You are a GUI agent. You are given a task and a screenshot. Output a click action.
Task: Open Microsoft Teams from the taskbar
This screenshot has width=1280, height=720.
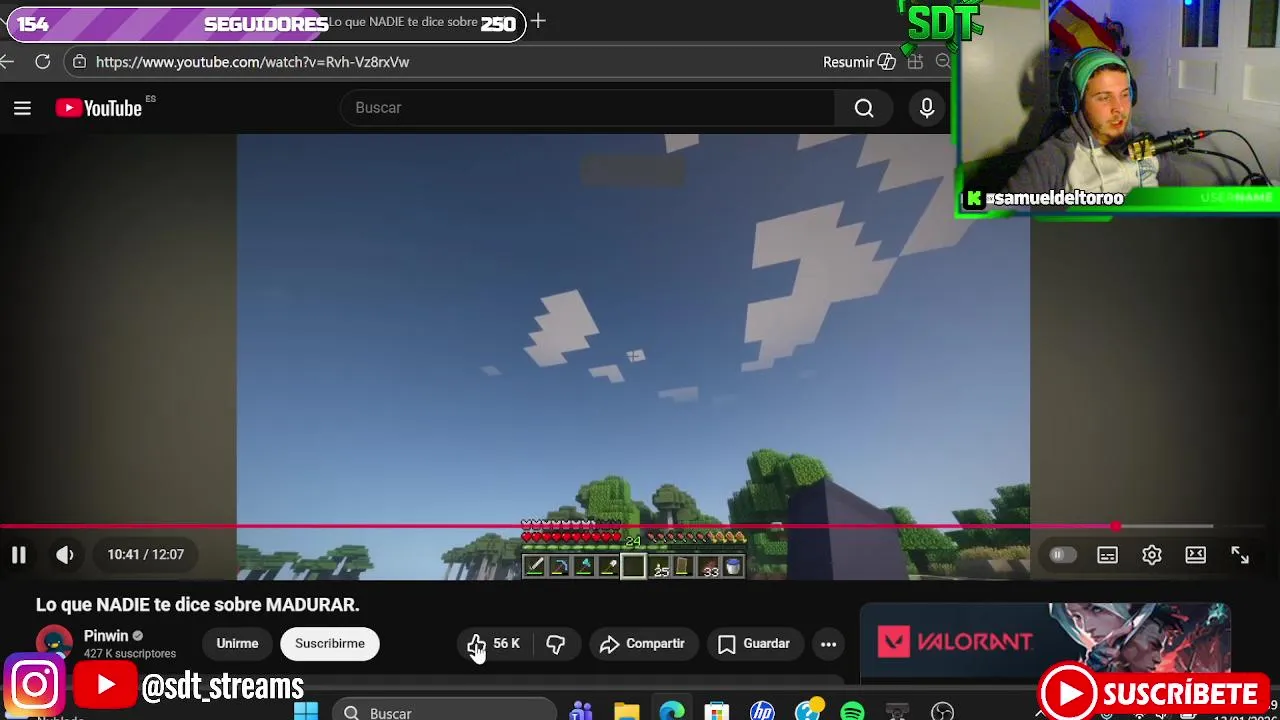click(581, 712)
